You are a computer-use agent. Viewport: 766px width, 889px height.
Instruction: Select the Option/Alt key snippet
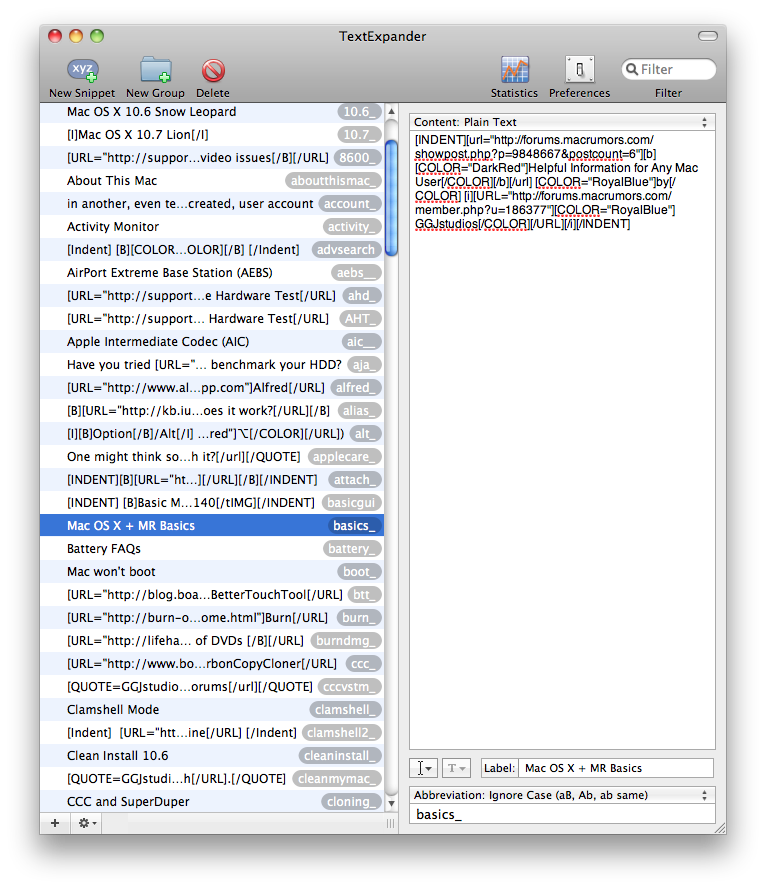[x=211, y=434]
